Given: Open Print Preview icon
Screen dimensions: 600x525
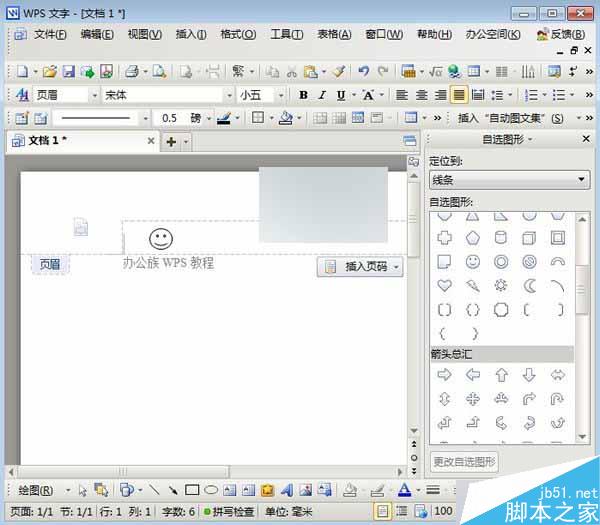Looking at the screenshot, I should (159, 72).
